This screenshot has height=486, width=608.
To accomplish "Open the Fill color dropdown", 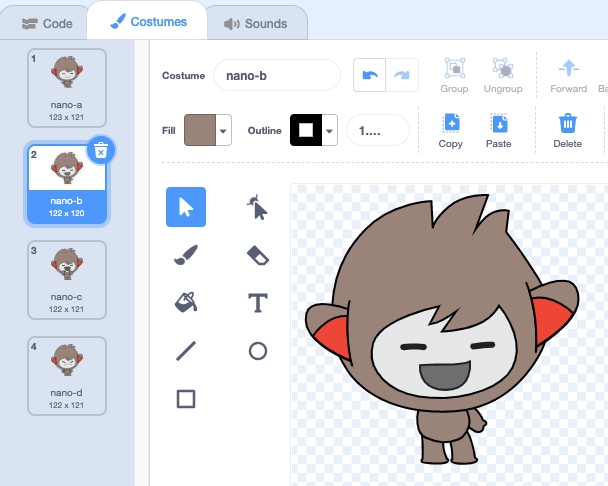I will tap(224, 130).
